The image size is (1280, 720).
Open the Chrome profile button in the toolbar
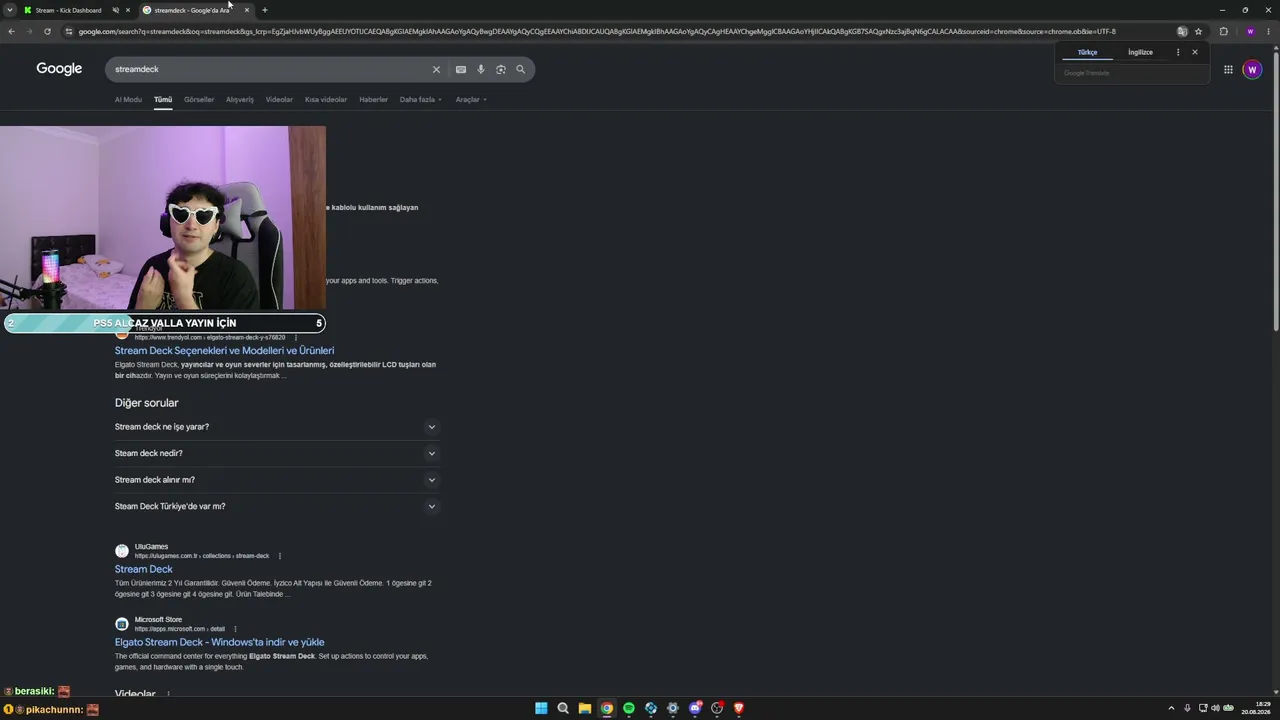[x=1250, y=31]
